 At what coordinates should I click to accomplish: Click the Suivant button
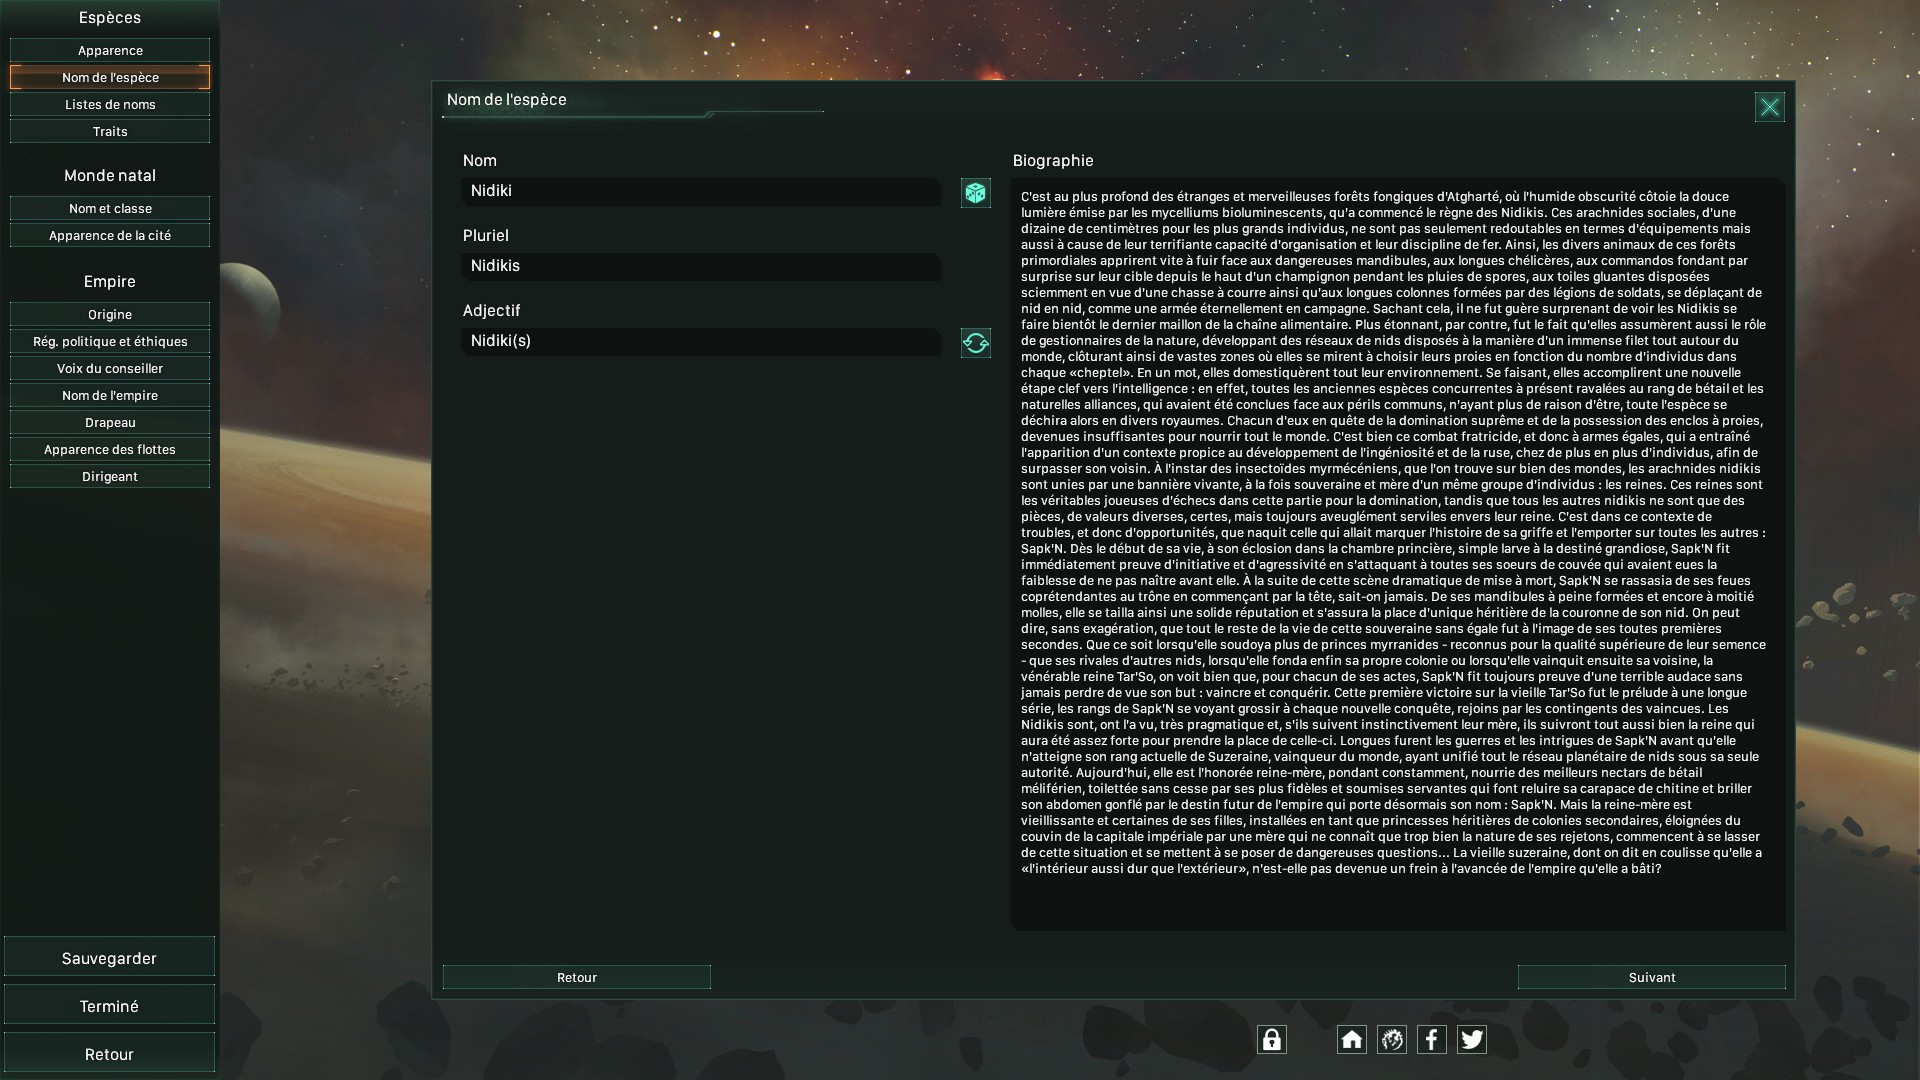pos(1651,977)
